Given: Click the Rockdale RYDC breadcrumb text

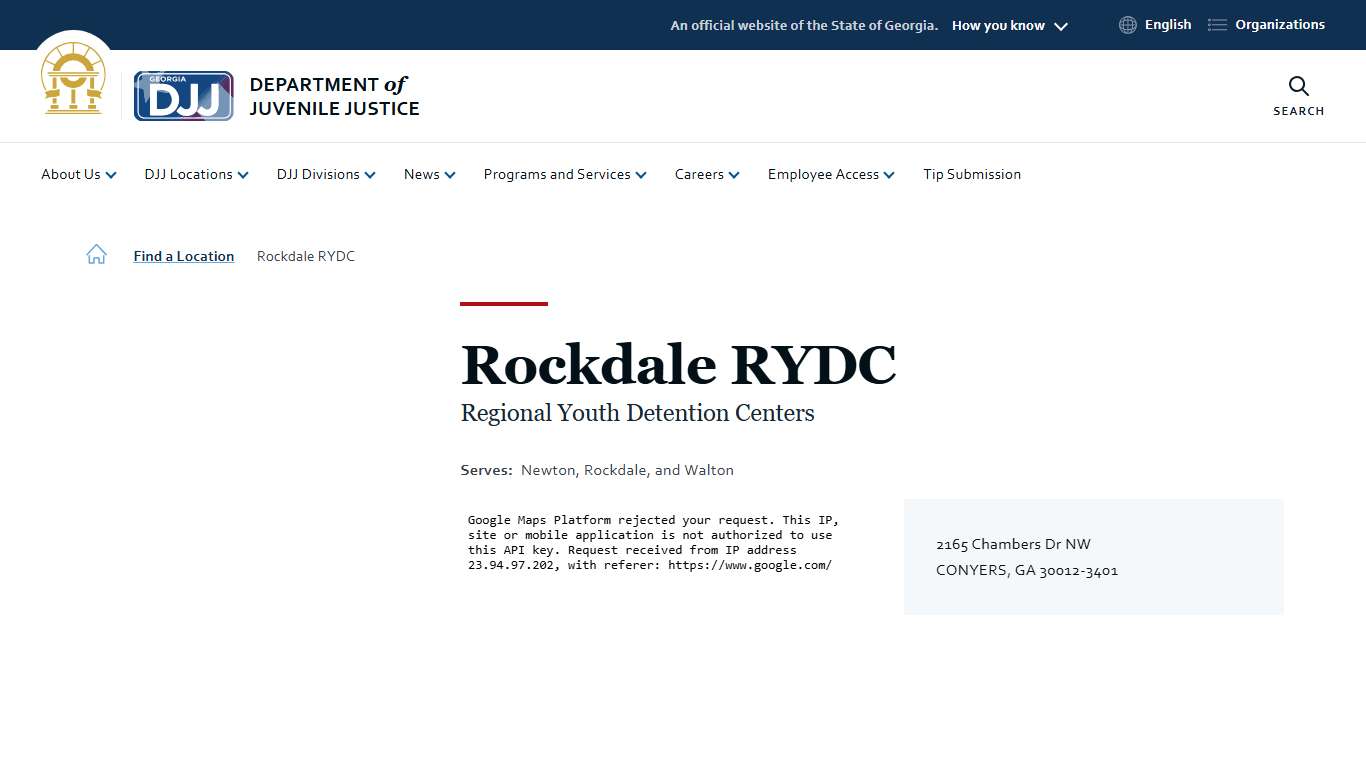Looking at the screenshot, I should pos(305,256).
